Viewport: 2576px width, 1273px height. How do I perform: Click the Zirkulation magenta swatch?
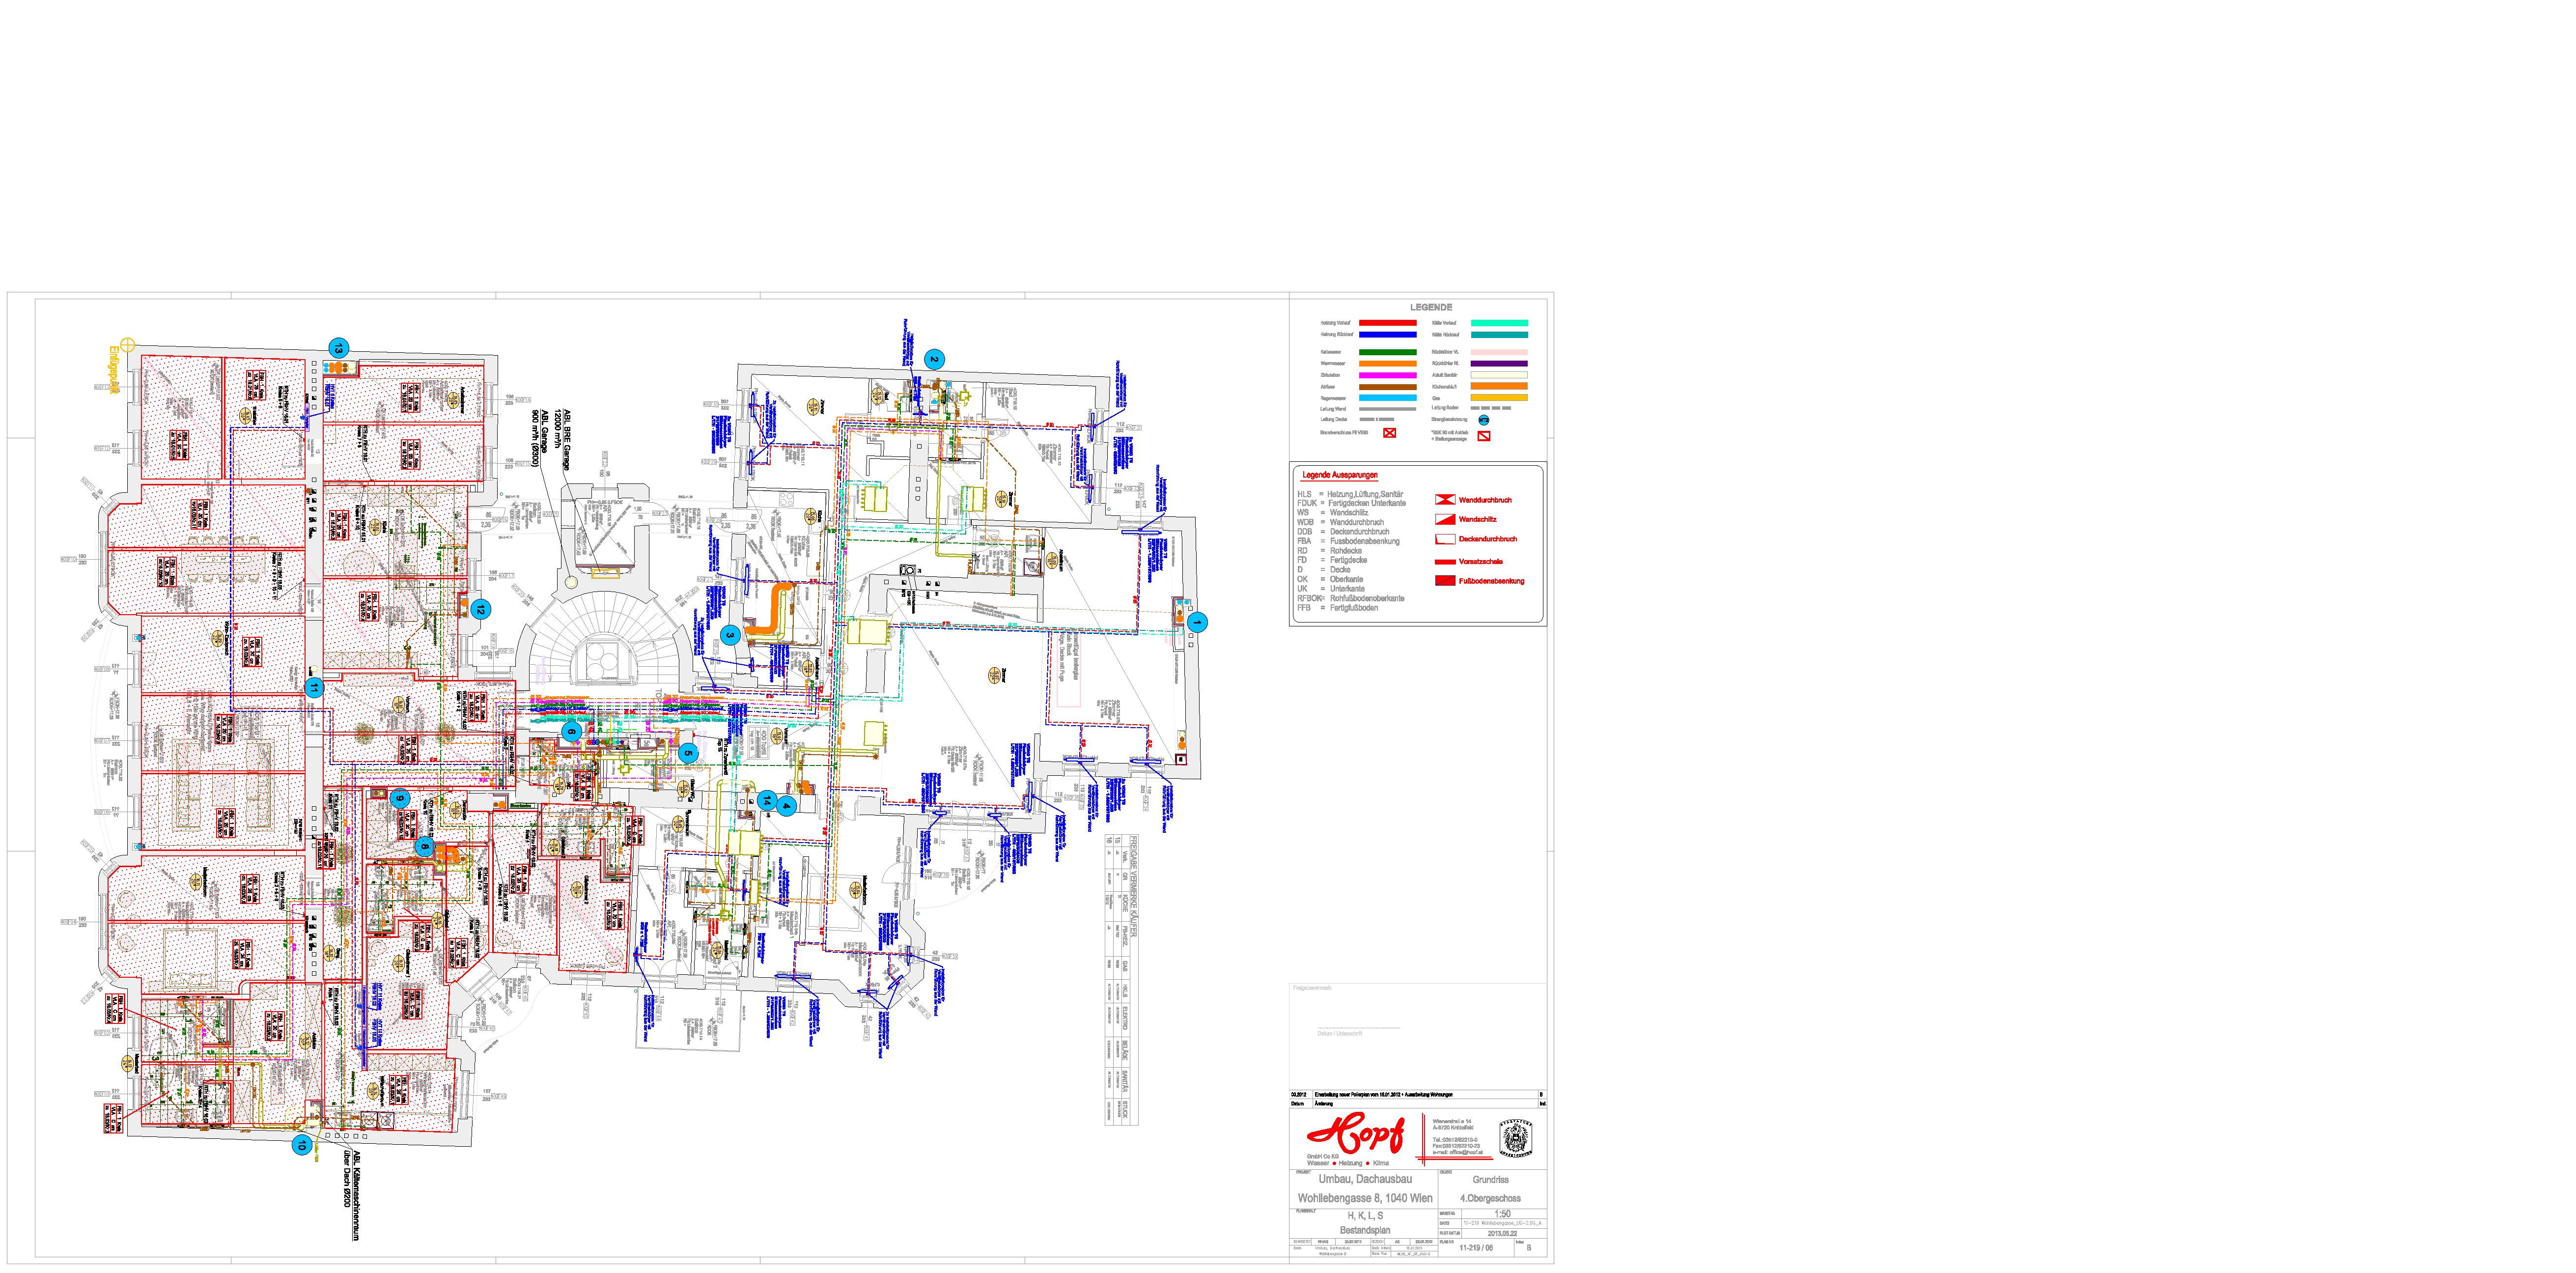1387,375
